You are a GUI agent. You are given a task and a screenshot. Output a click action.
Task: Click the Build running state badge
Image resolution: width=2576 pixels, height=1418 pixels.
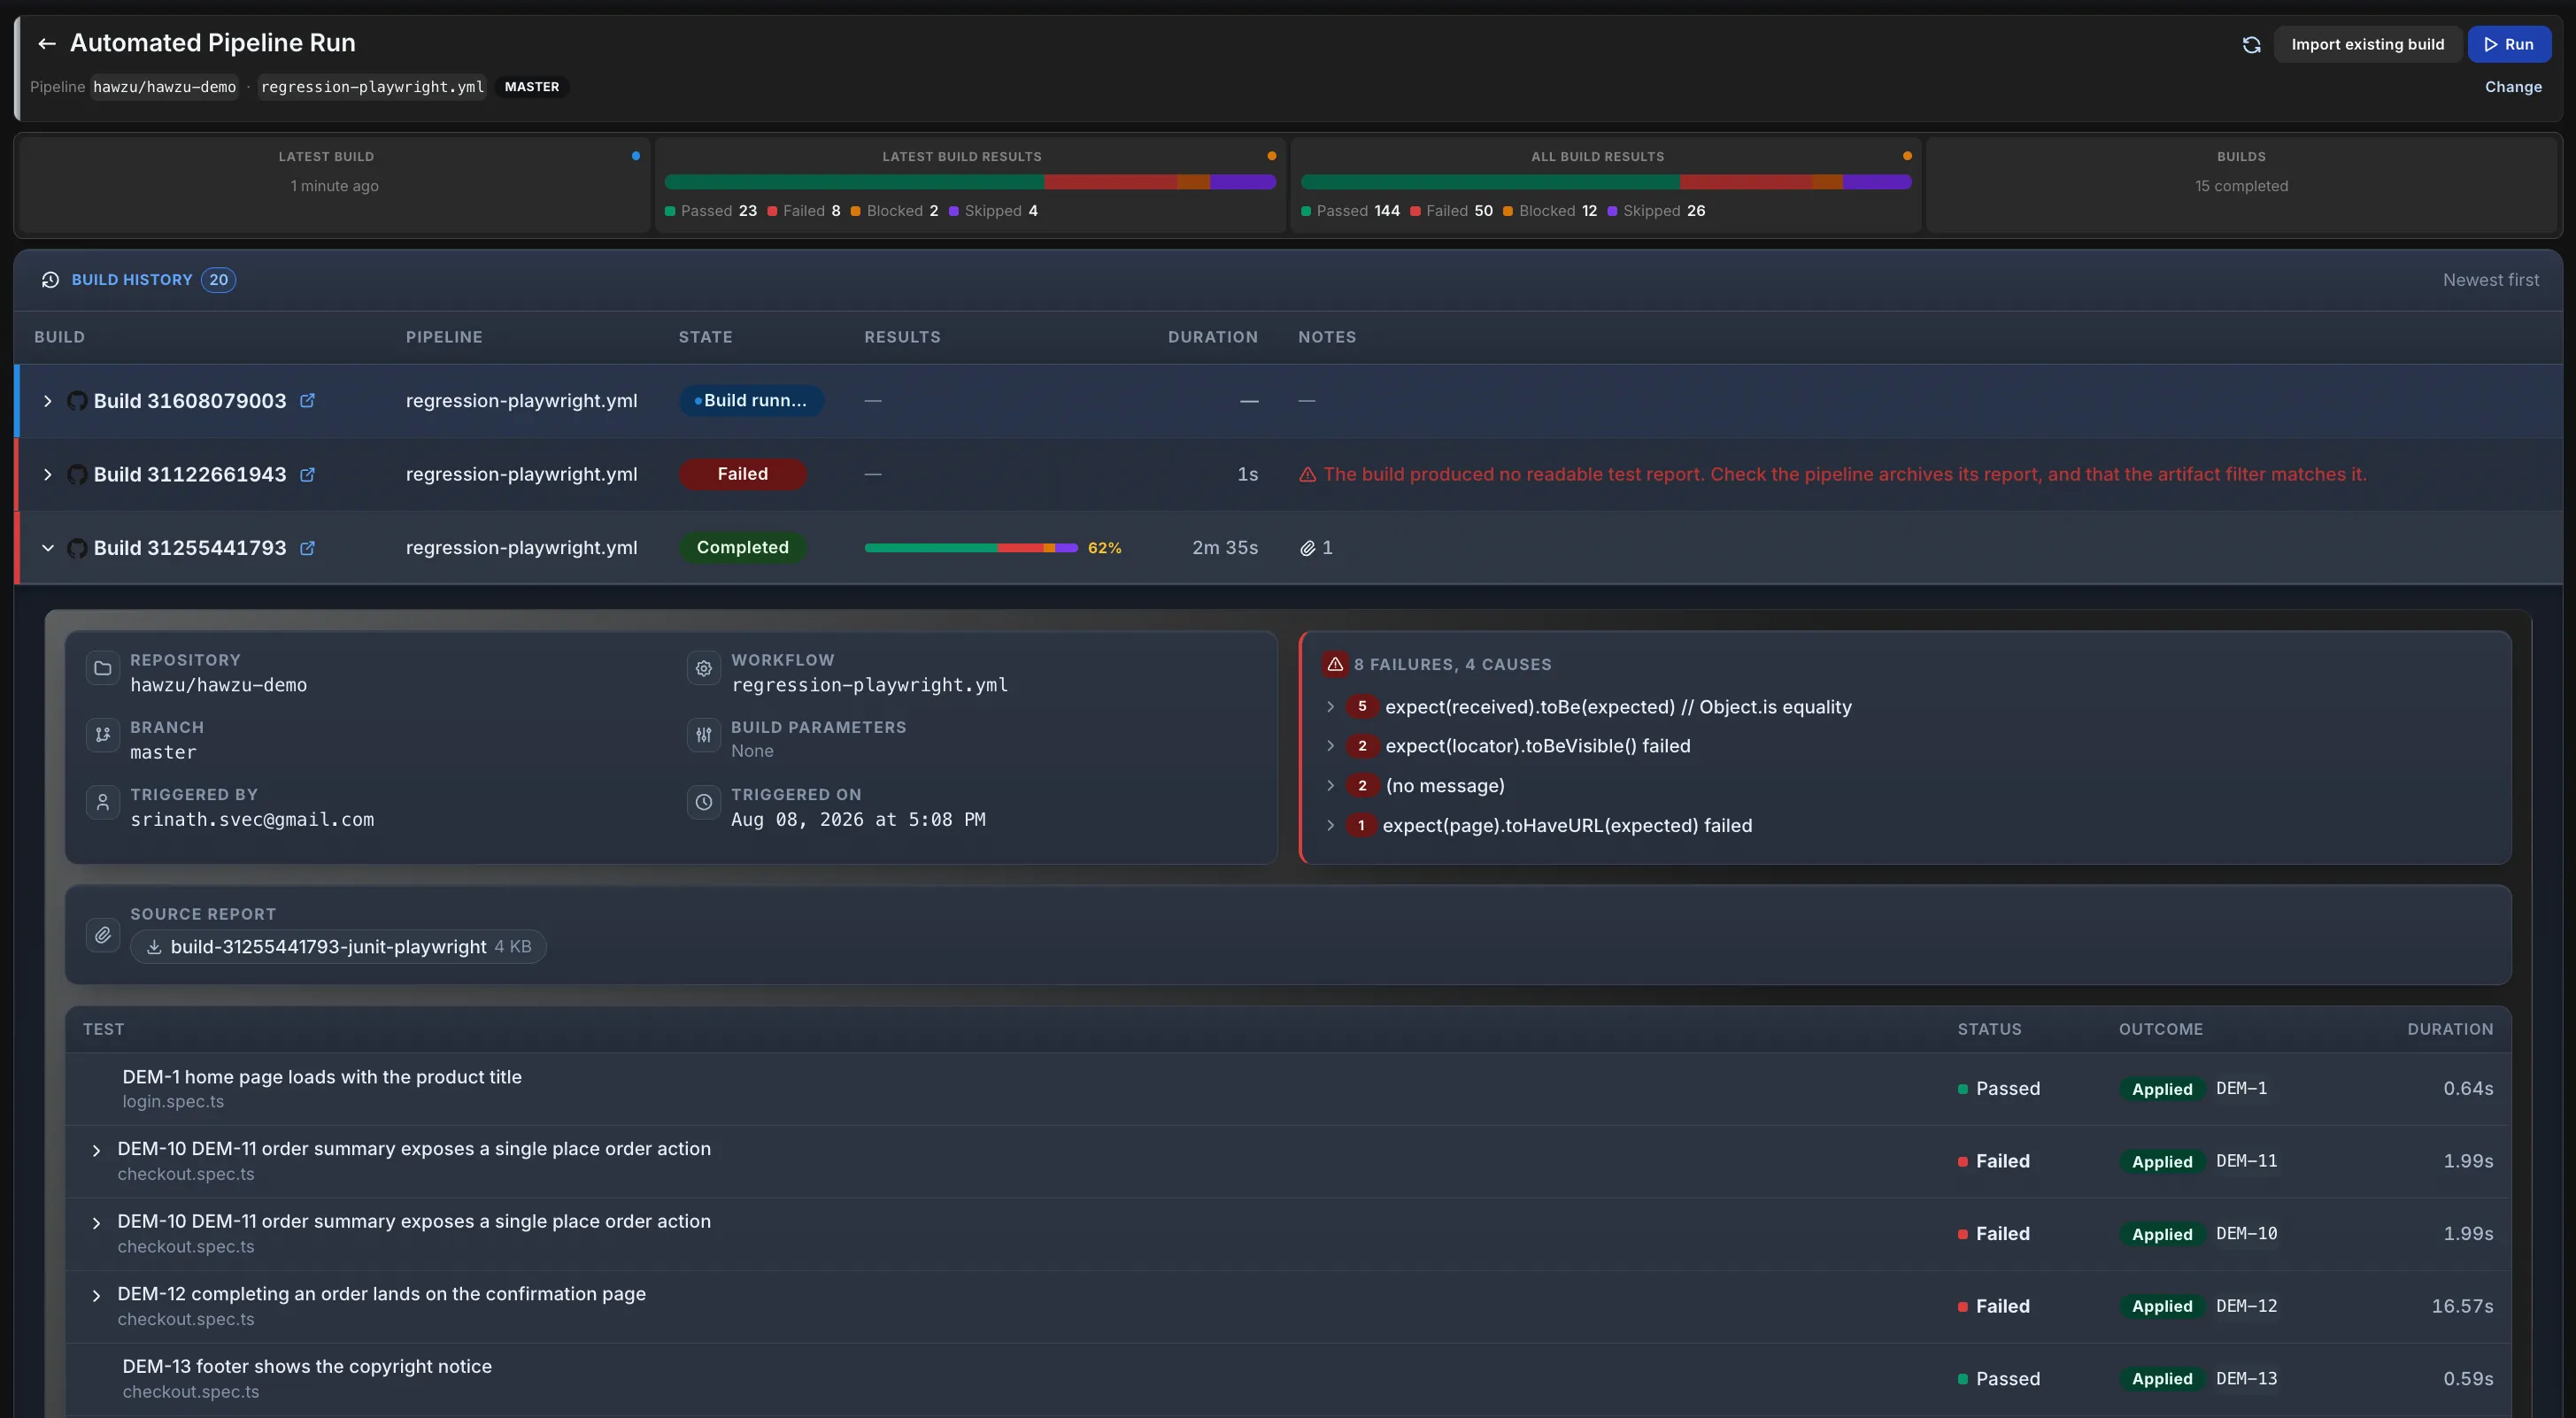pos(751,401)
